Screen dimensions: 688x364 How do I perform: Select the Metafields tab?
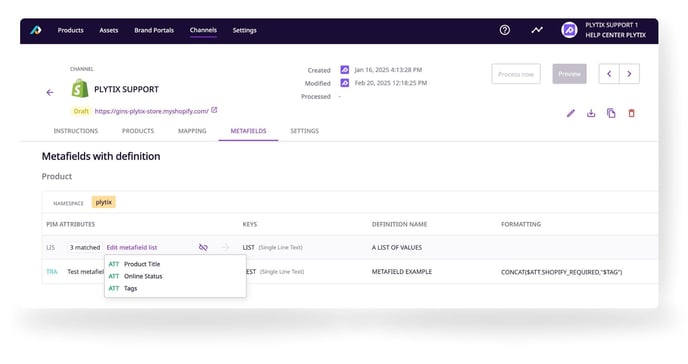pyautogui.click(x=248, y=131)
